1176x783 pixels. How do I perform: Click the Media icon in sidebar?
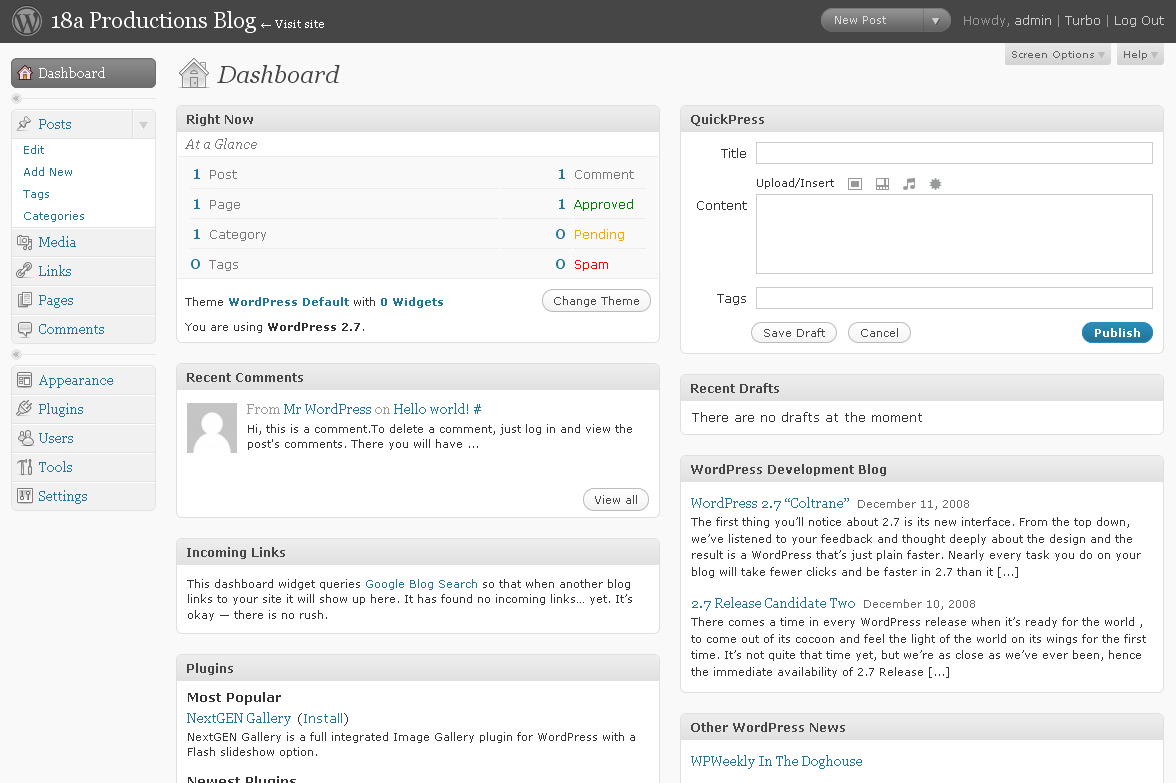pos(25,242)
